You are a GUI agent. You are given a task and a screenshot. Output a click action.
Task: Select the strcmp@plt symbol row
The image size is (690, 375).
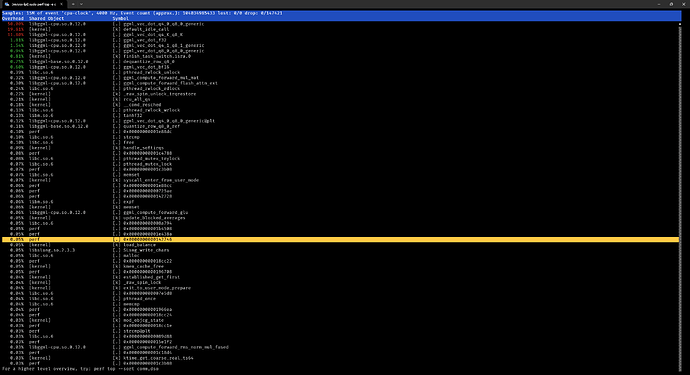tap(341, 331)
